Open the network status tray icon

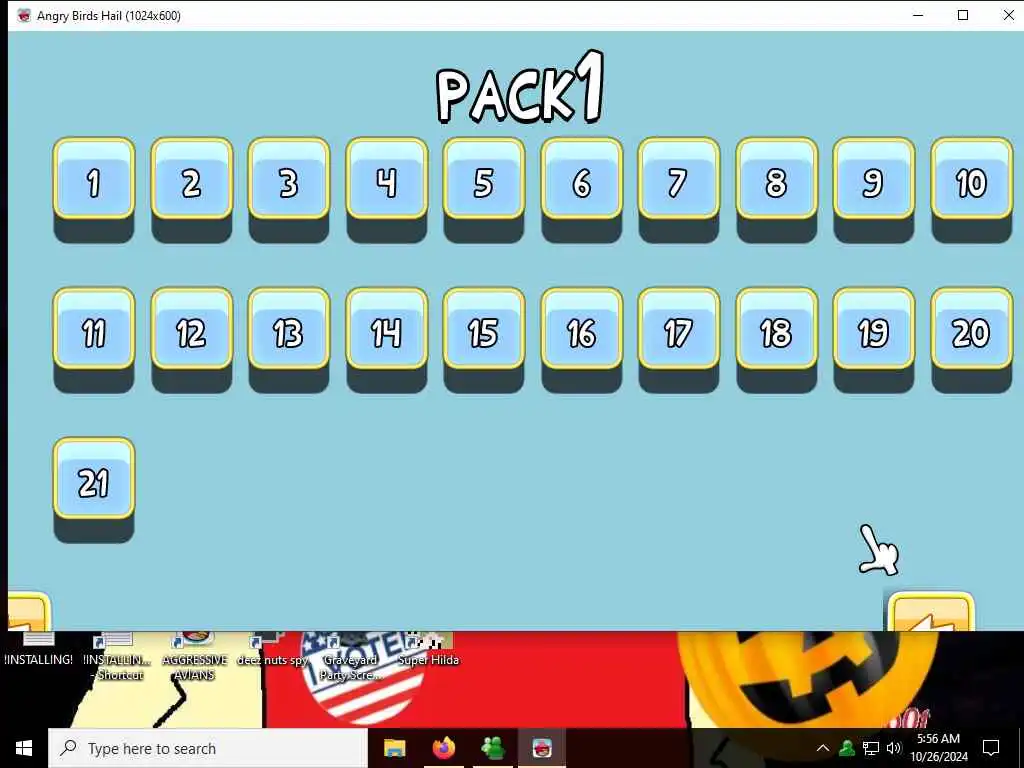point(871,748)
